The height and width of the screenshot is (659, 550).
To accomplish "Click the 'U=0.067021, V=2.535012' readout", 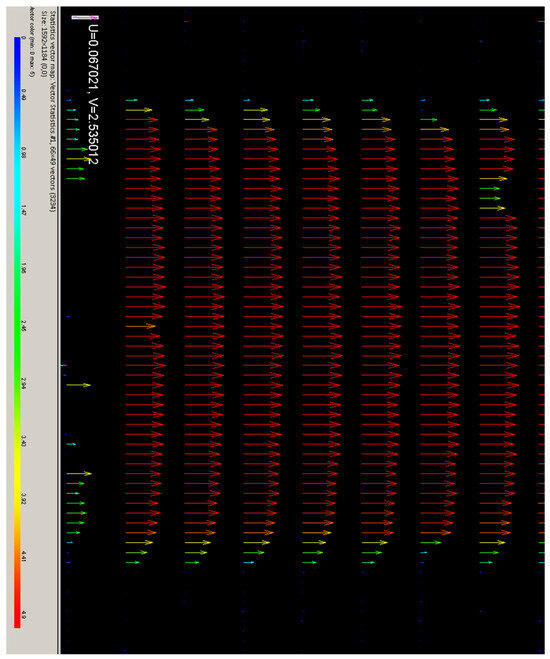I will (93, 94).
